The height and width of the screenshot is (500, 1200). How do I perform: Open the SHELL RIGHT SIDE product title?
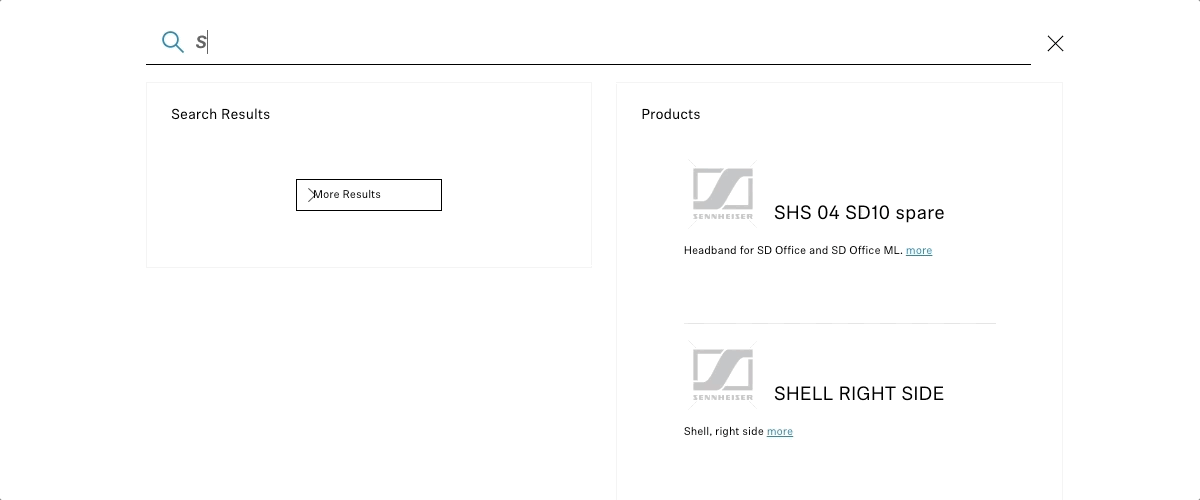pyautogui.click(x=859, y=394)
